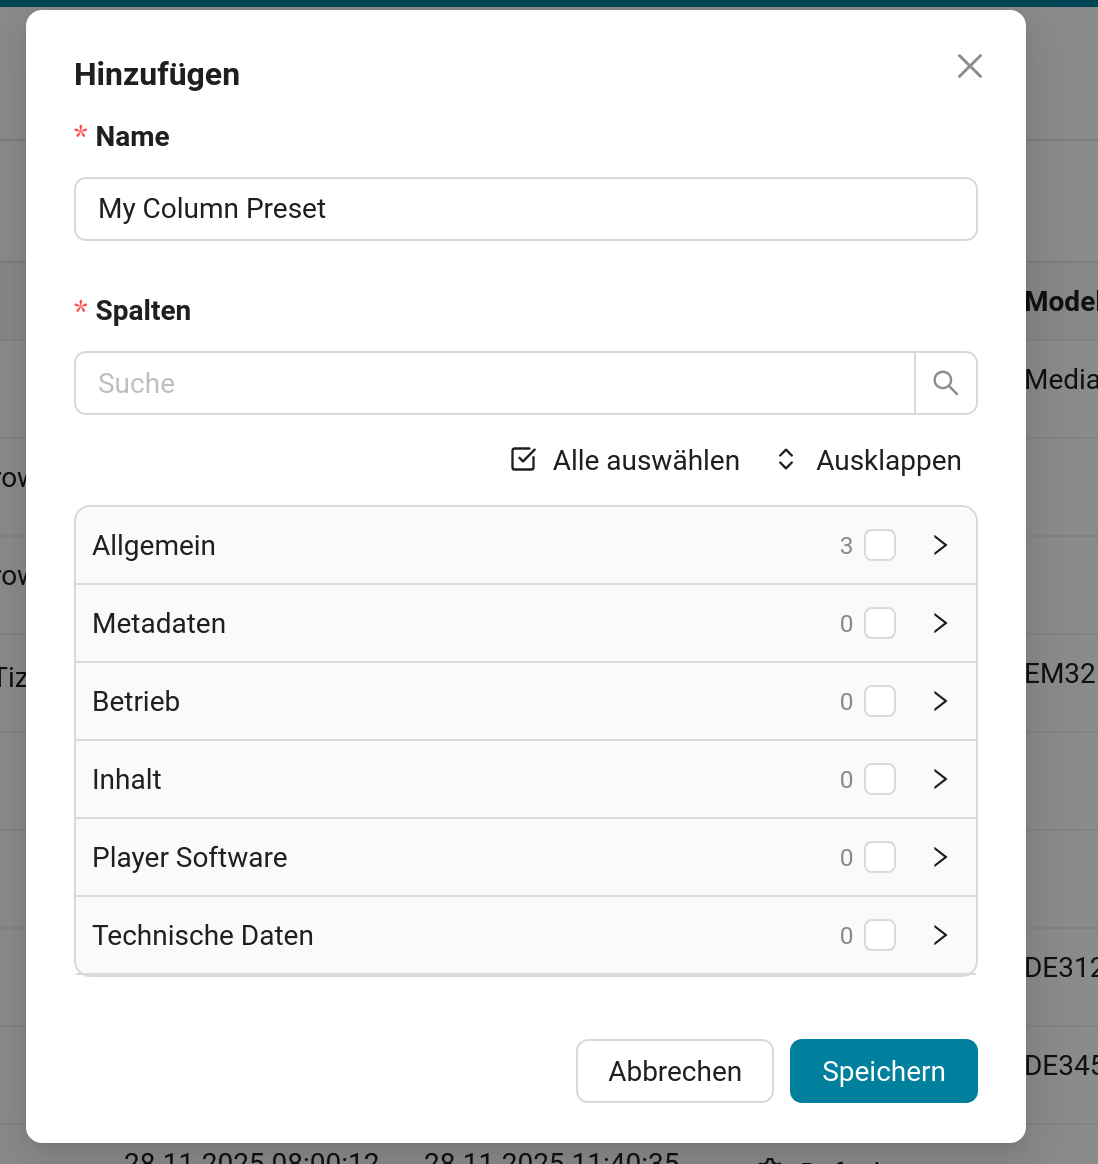Expand Player Software section chevron
This screenshot has height=1164, width=1098.
tap(940, 857)
